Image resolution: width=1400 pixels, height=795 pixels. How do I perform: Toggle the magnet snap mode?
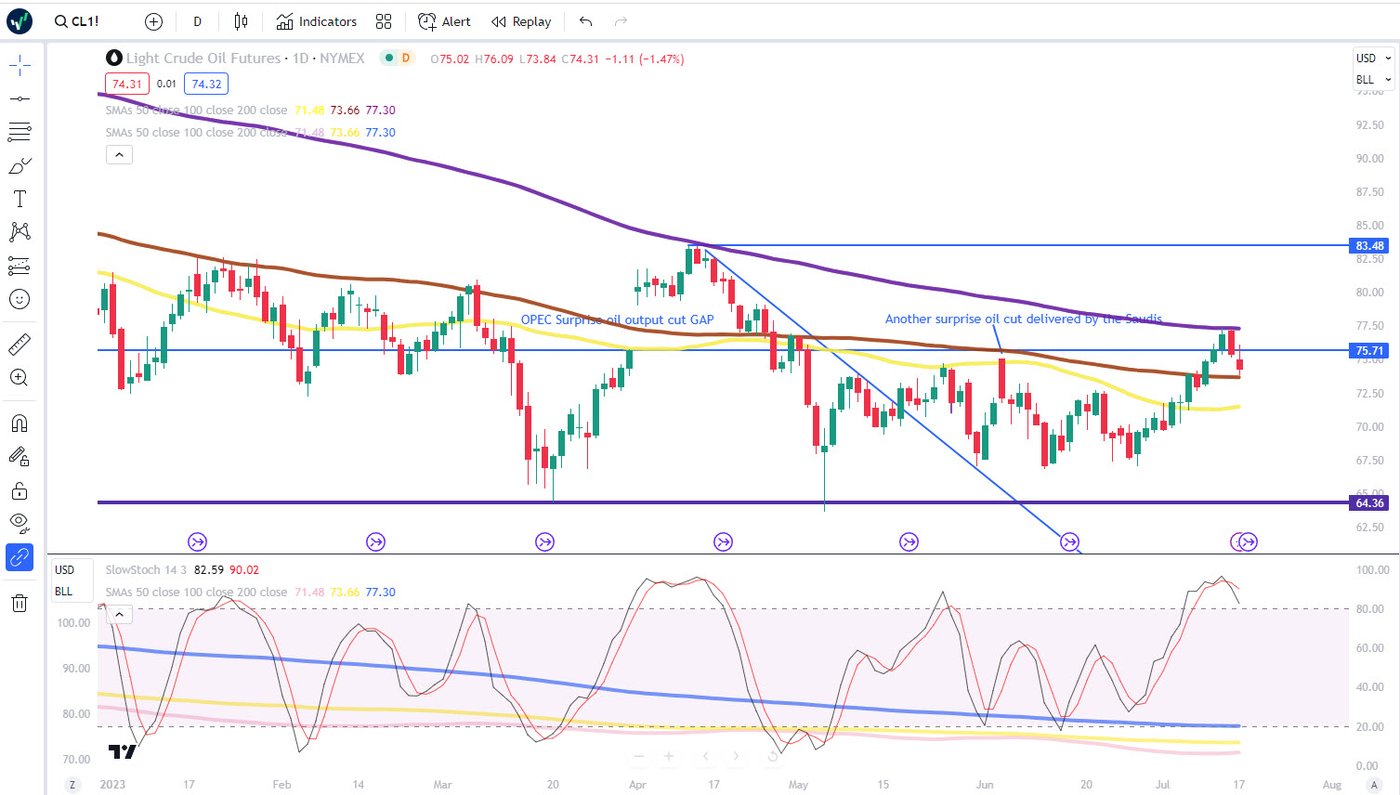[19, 424]
